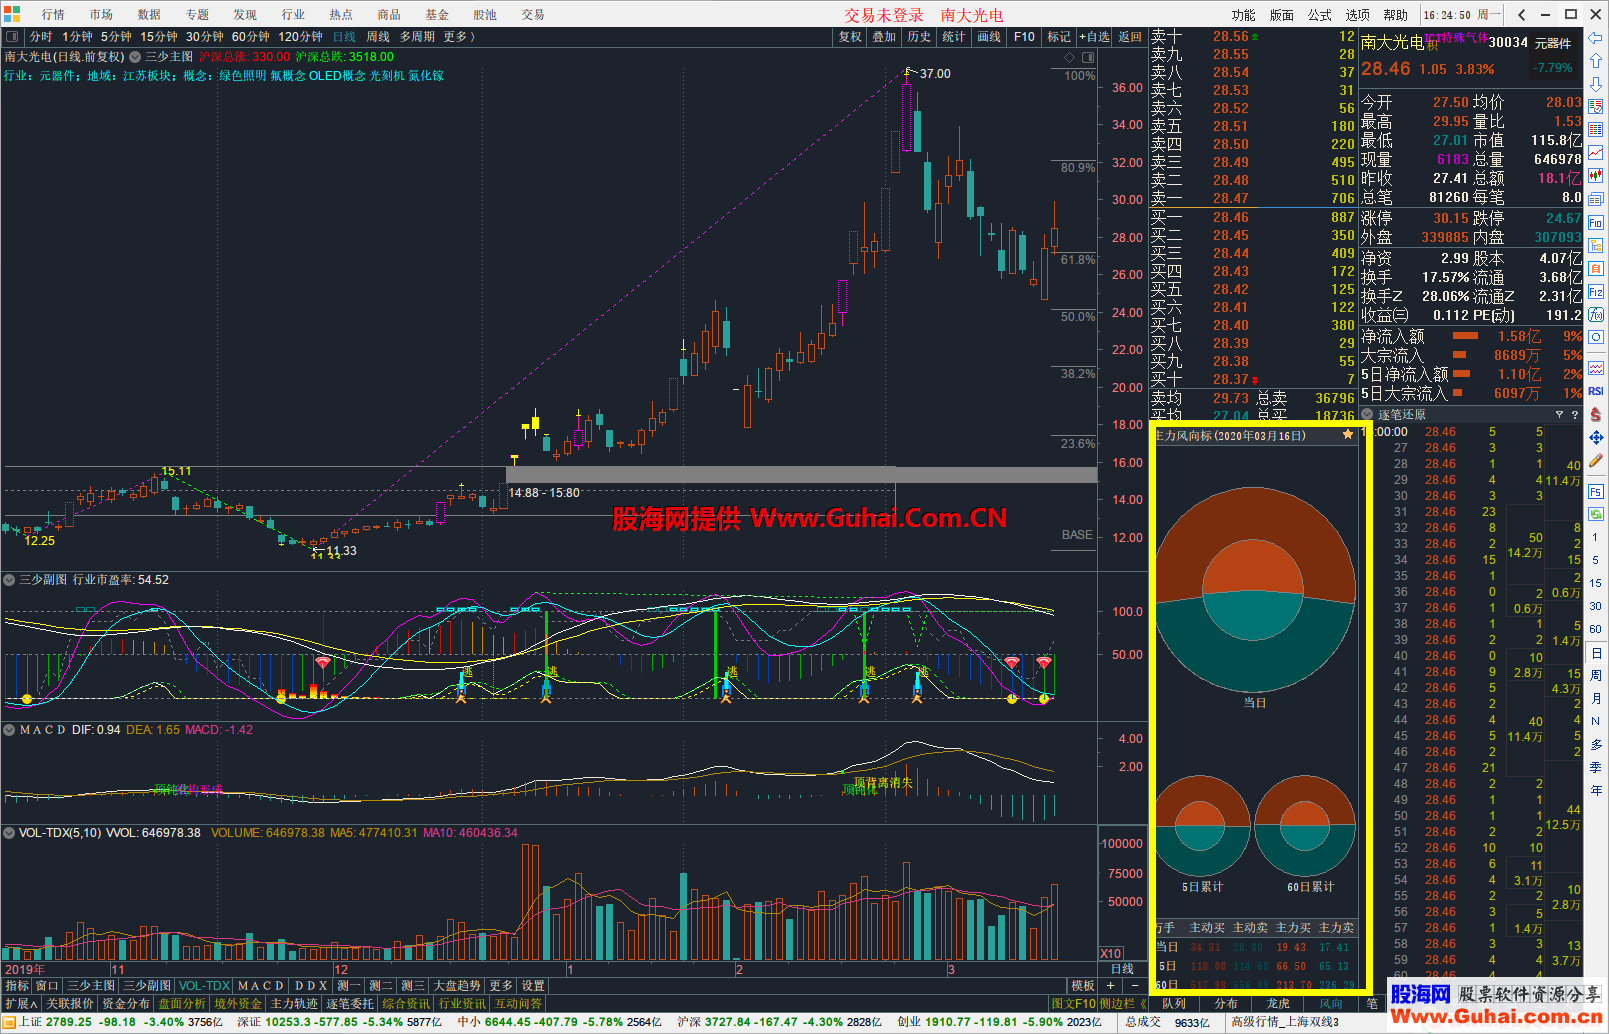This screenshot has width=1609, height=1034.
Task: Click the 统计 statistics button
Action: (954, 37)
